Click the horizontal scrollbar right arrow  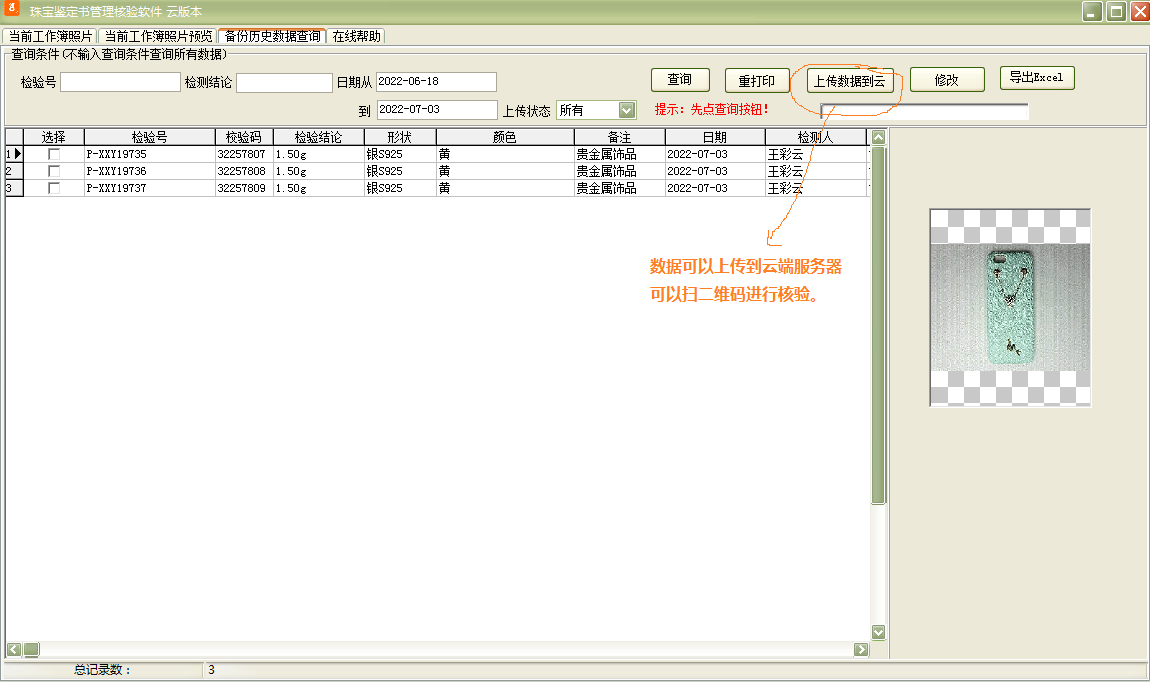(861, 649)
